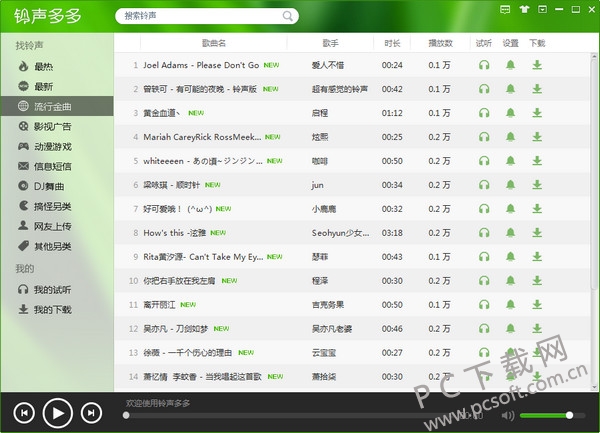Viewport: 600px width, 433px height.
Task: Open 动漫游戏 category
Action: click(x=57, y=147)
